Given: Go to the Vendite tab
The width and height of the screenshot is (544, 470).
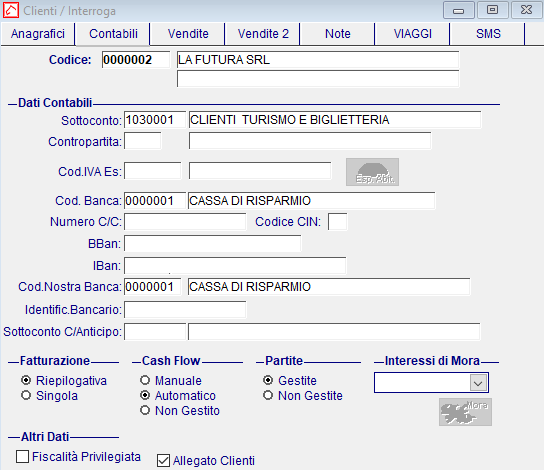Looking at the screenshot, I should pyautogui.click(x=188, y=34).
